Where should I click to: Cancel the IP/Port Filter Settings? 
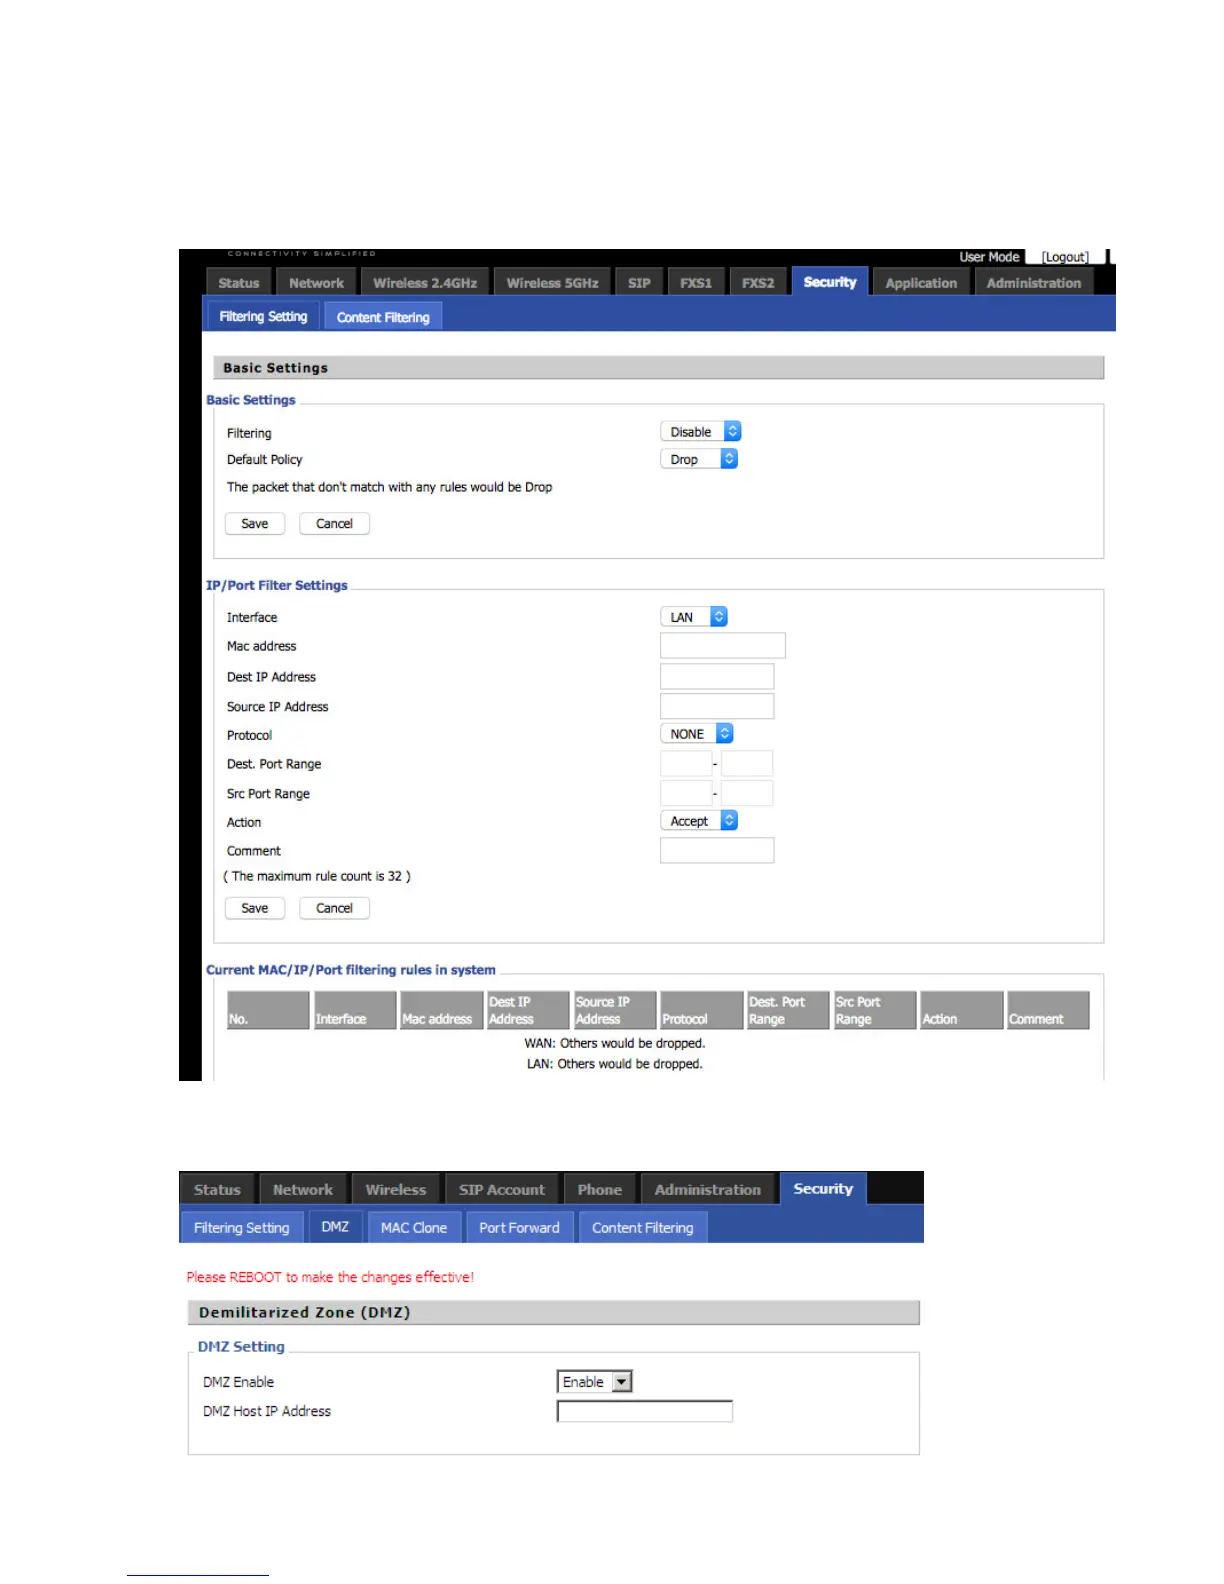tap(334, 908)
